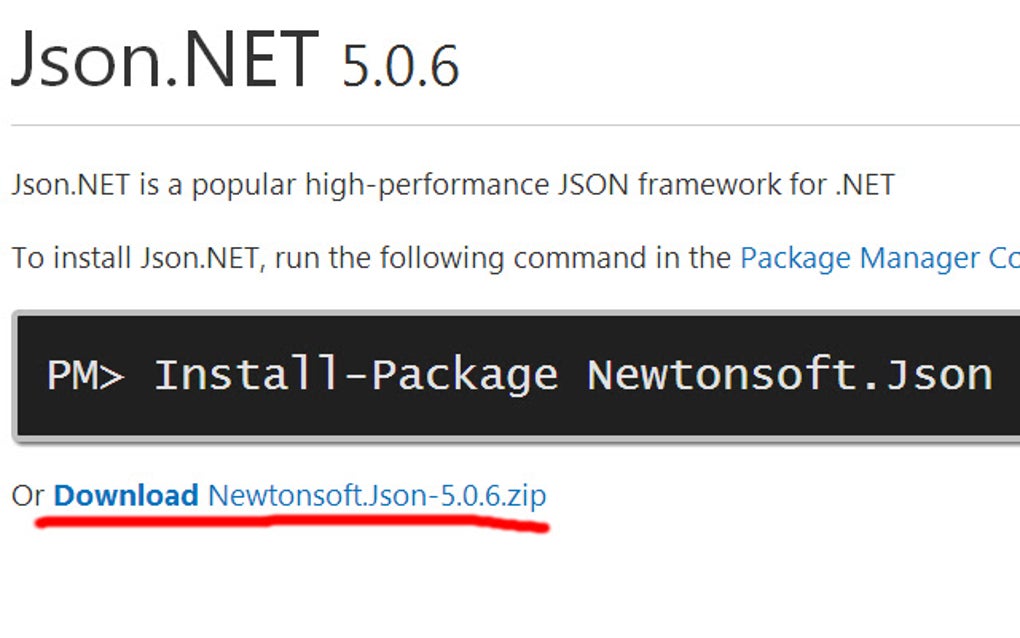Click the Json.NET description sentence
This screenshot has width=1020, height=638.
(x=452, y=185)
